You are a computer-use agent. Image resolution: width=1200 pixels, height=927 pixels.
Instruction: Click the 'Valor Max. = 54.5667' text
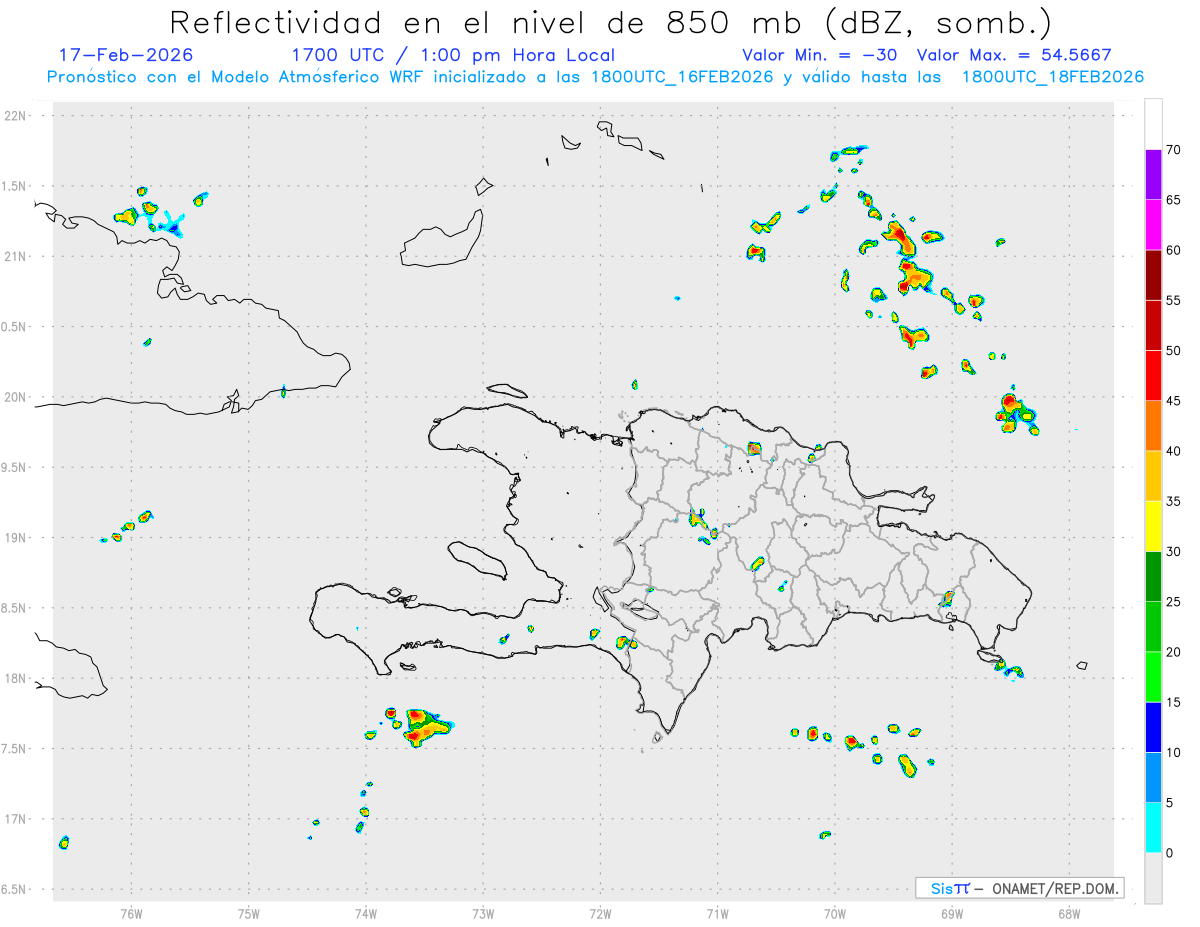1014,55
